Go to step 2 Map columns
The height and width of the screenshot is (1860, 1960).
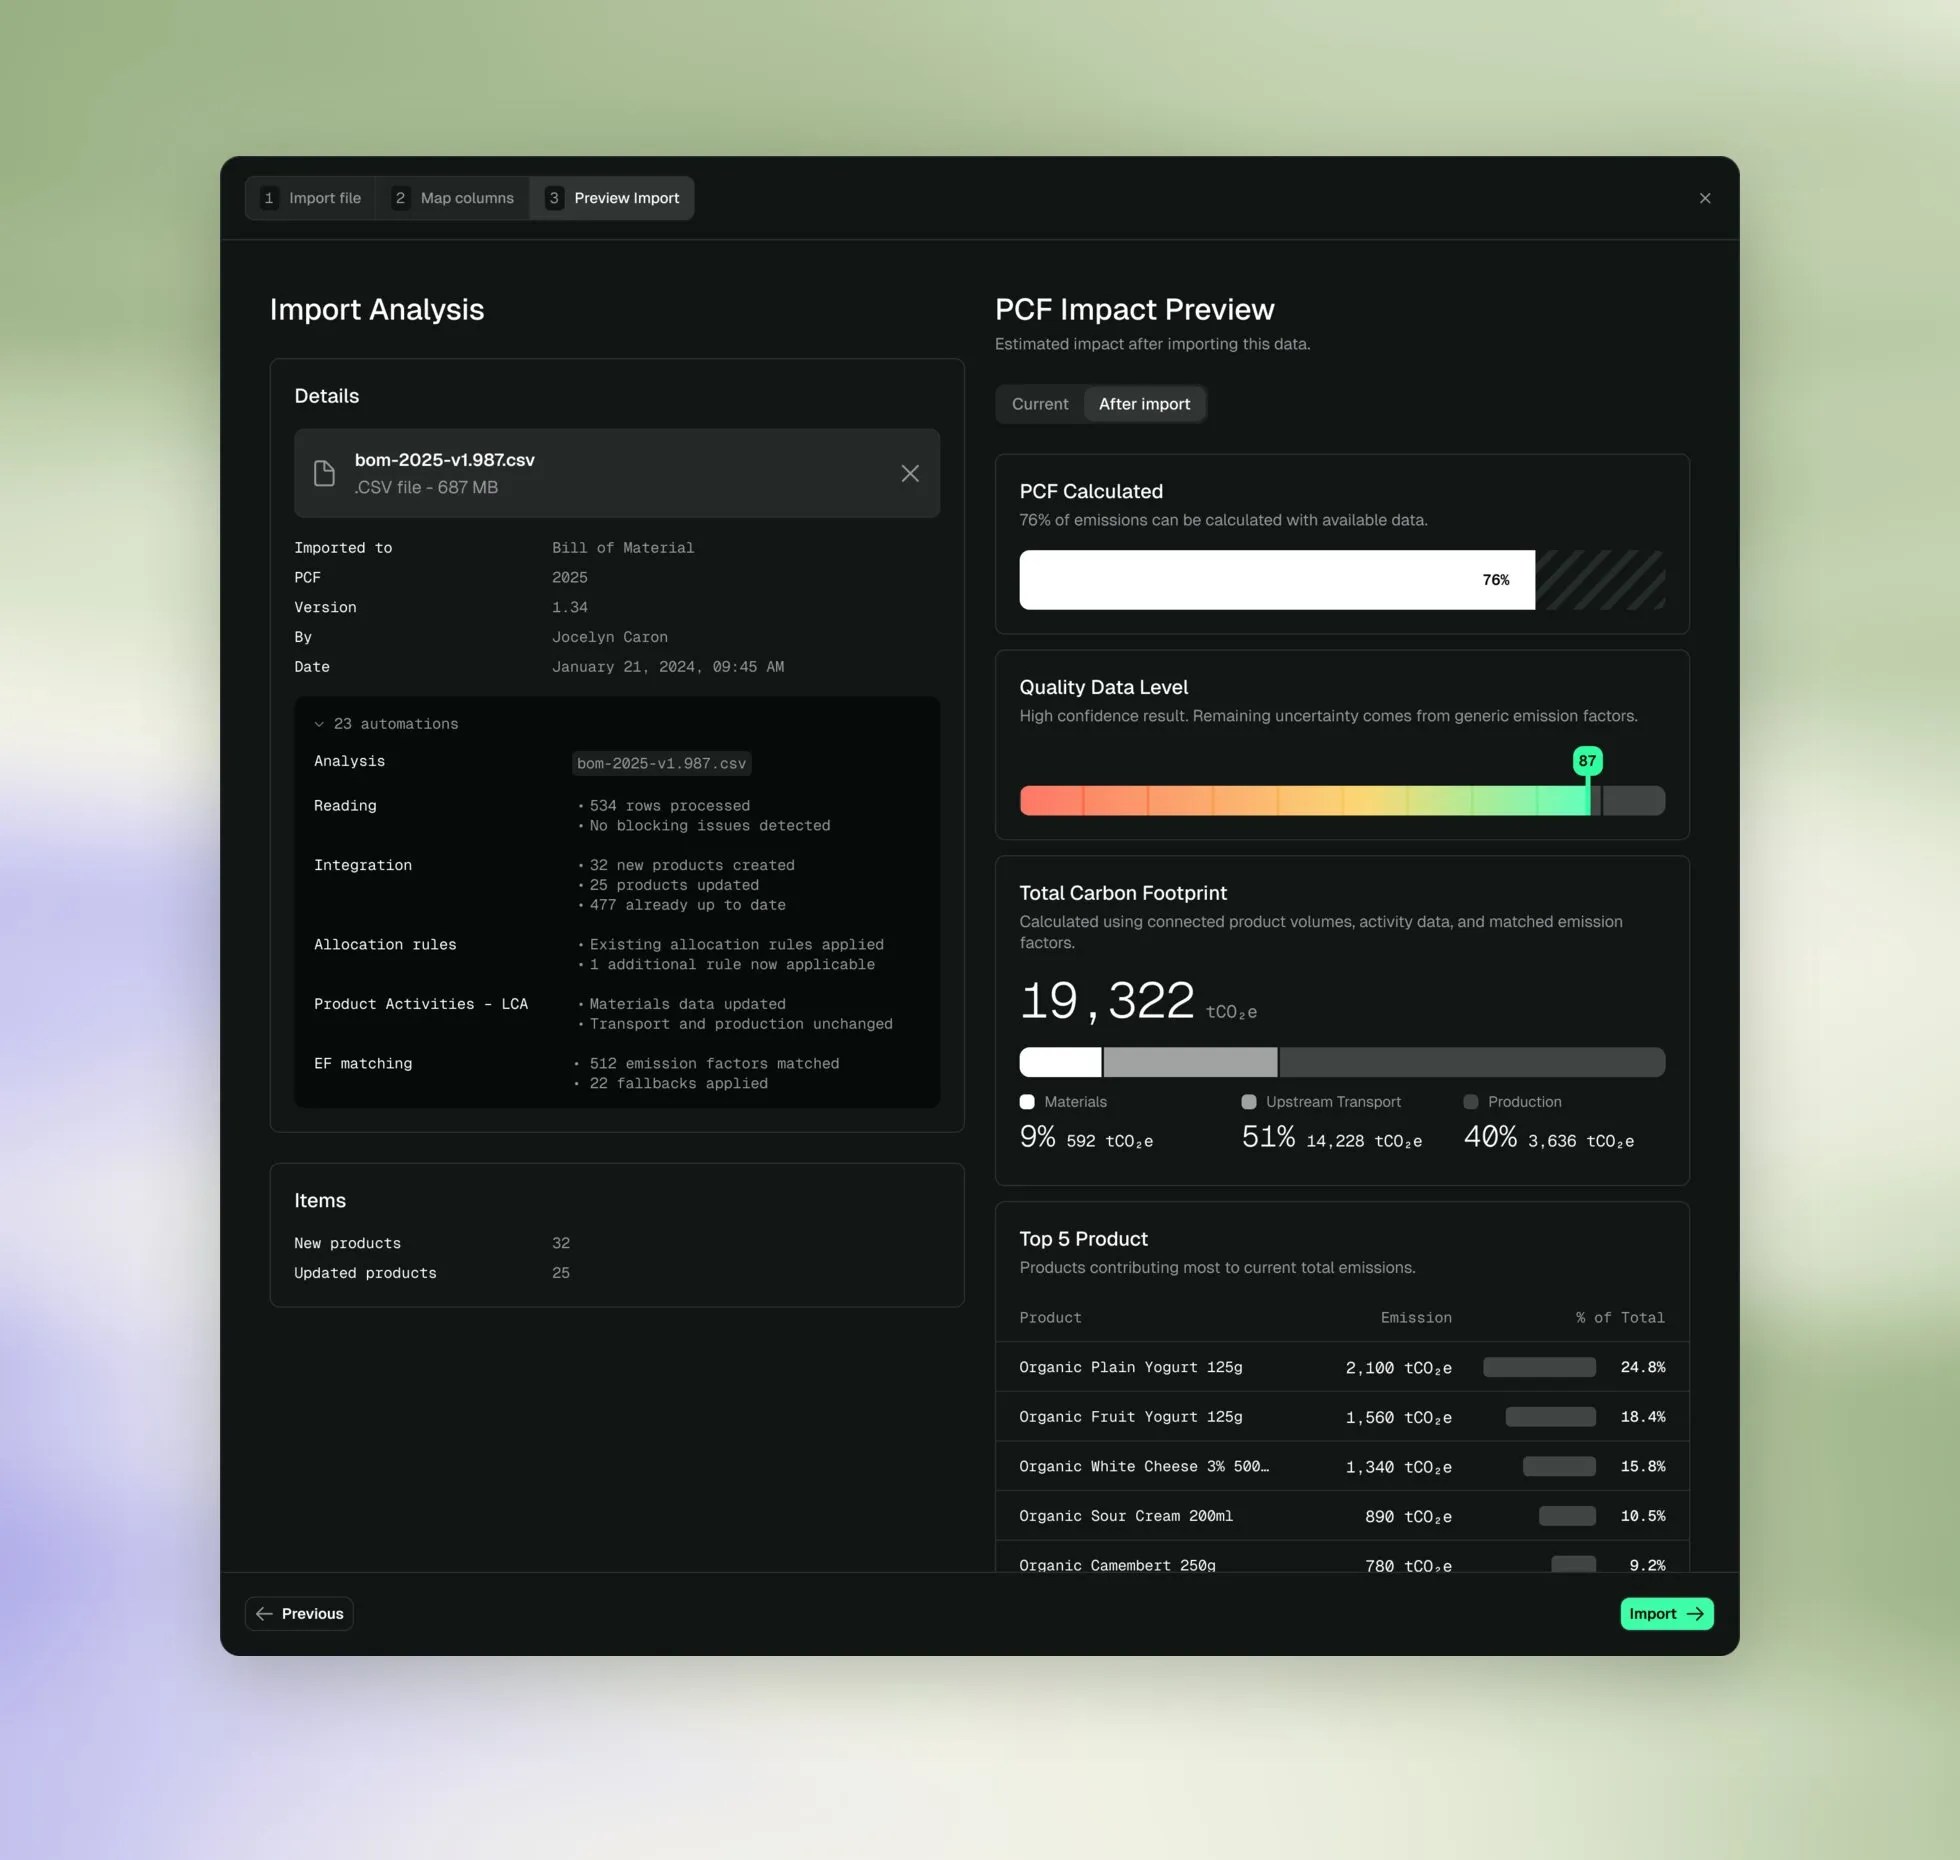(x=453, y=198)
